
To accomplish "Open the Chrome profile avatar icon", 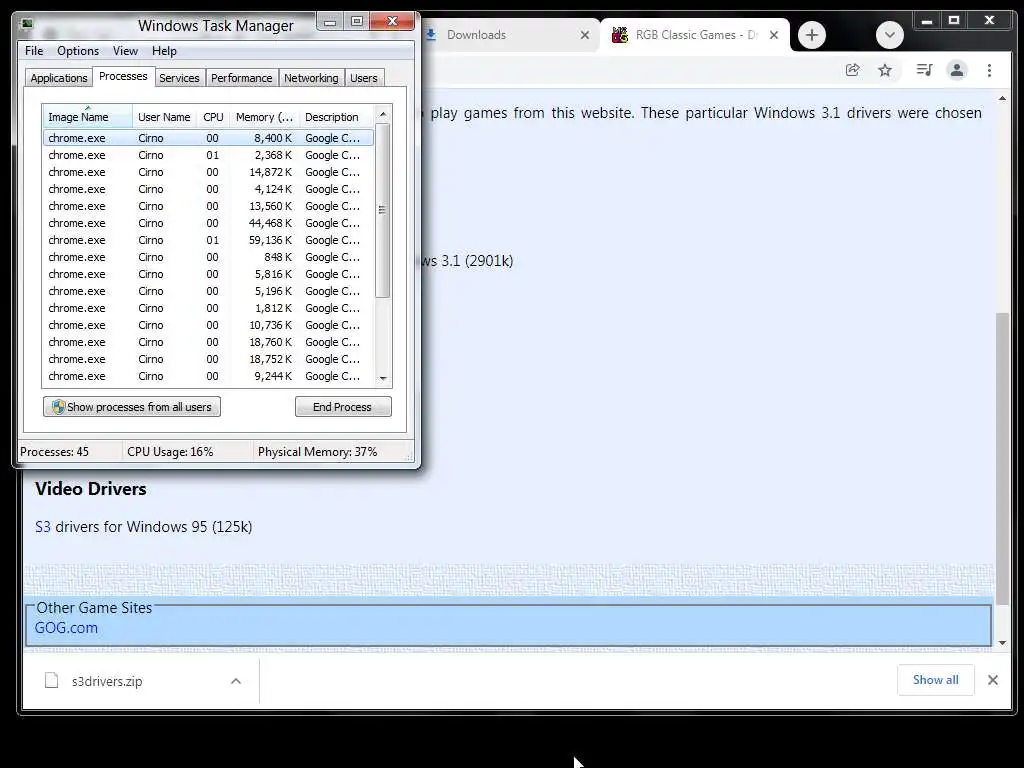I will 957,70.
